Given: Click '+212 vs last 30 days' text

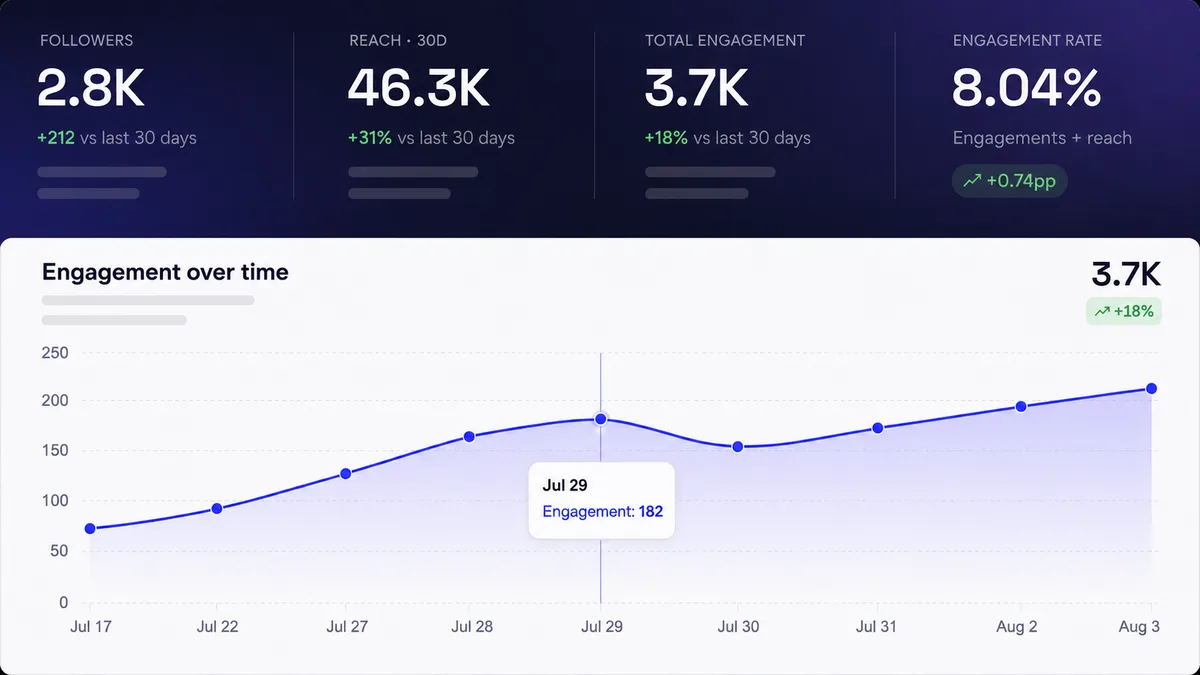Looking at the screenshot, I should click(117, 138).
